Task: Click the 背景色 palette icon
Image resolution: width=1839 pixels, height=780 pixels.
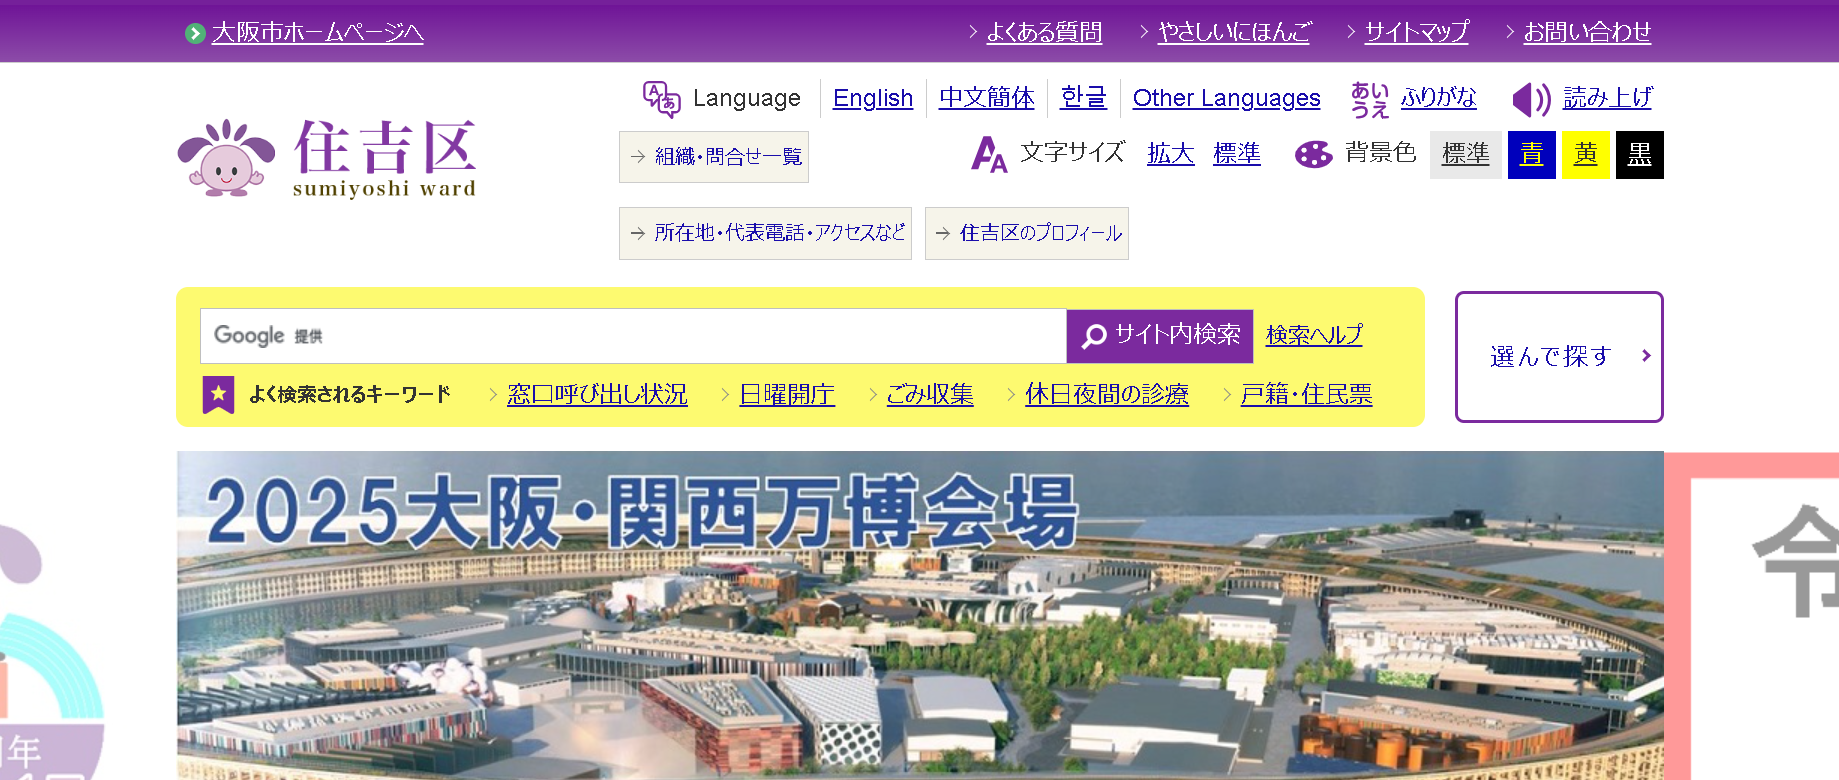Action: 1314,154
